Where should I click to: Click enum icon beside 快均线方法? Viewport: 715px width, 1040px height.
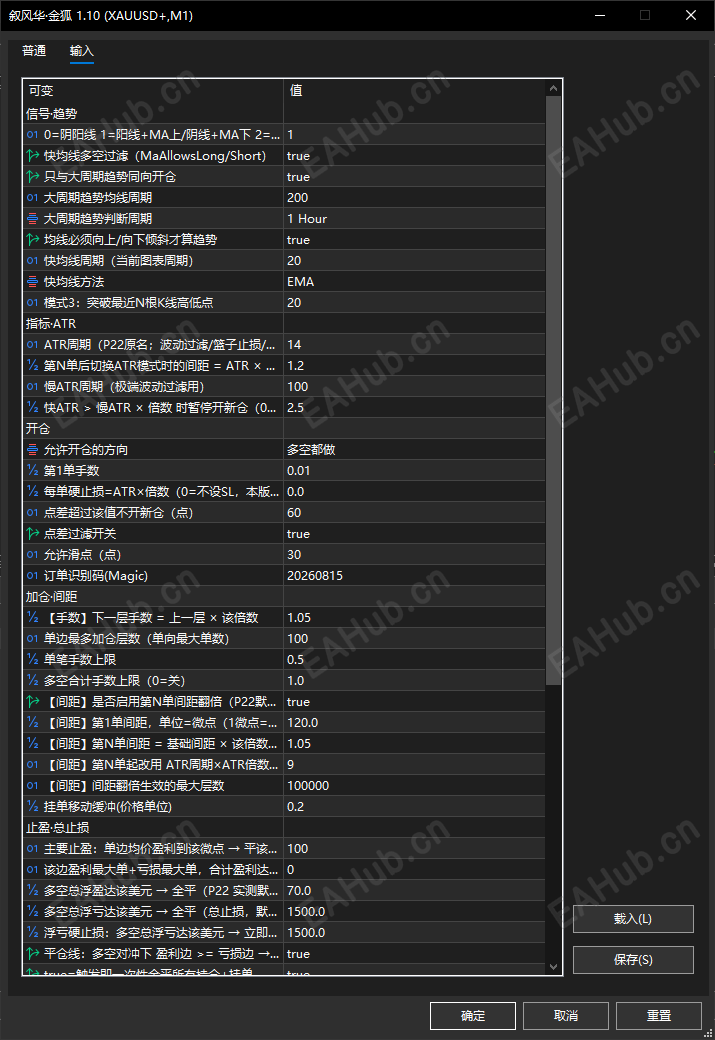click(x=32, y=282)
